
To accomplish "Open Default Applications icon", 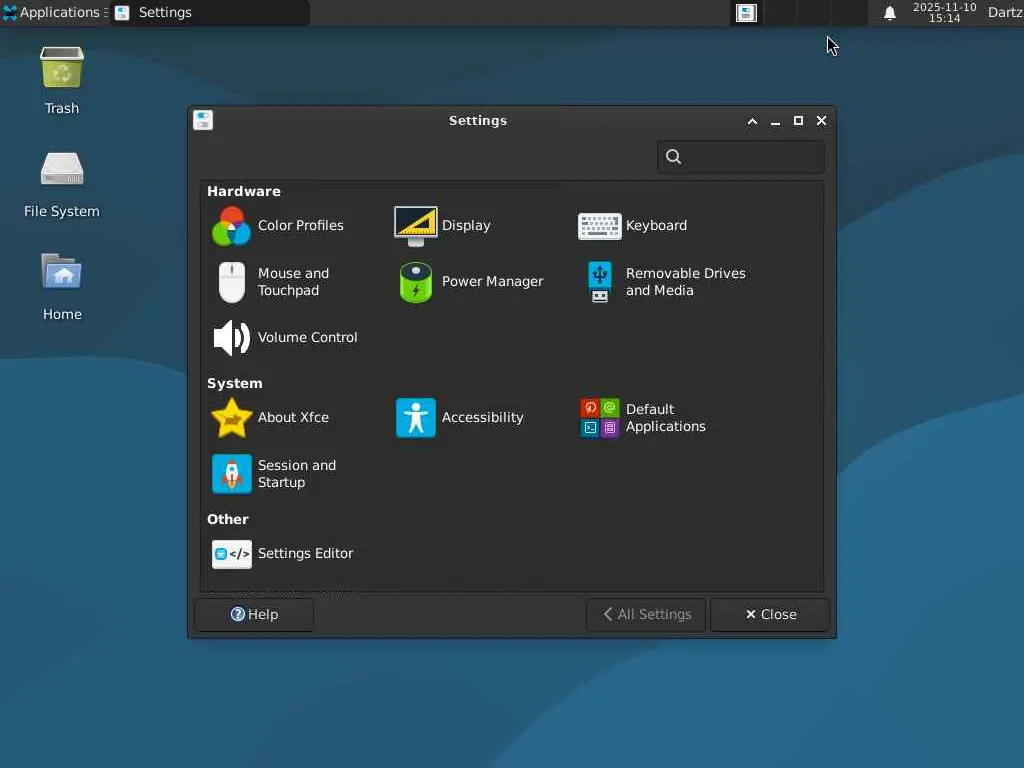I will [600, 418].
